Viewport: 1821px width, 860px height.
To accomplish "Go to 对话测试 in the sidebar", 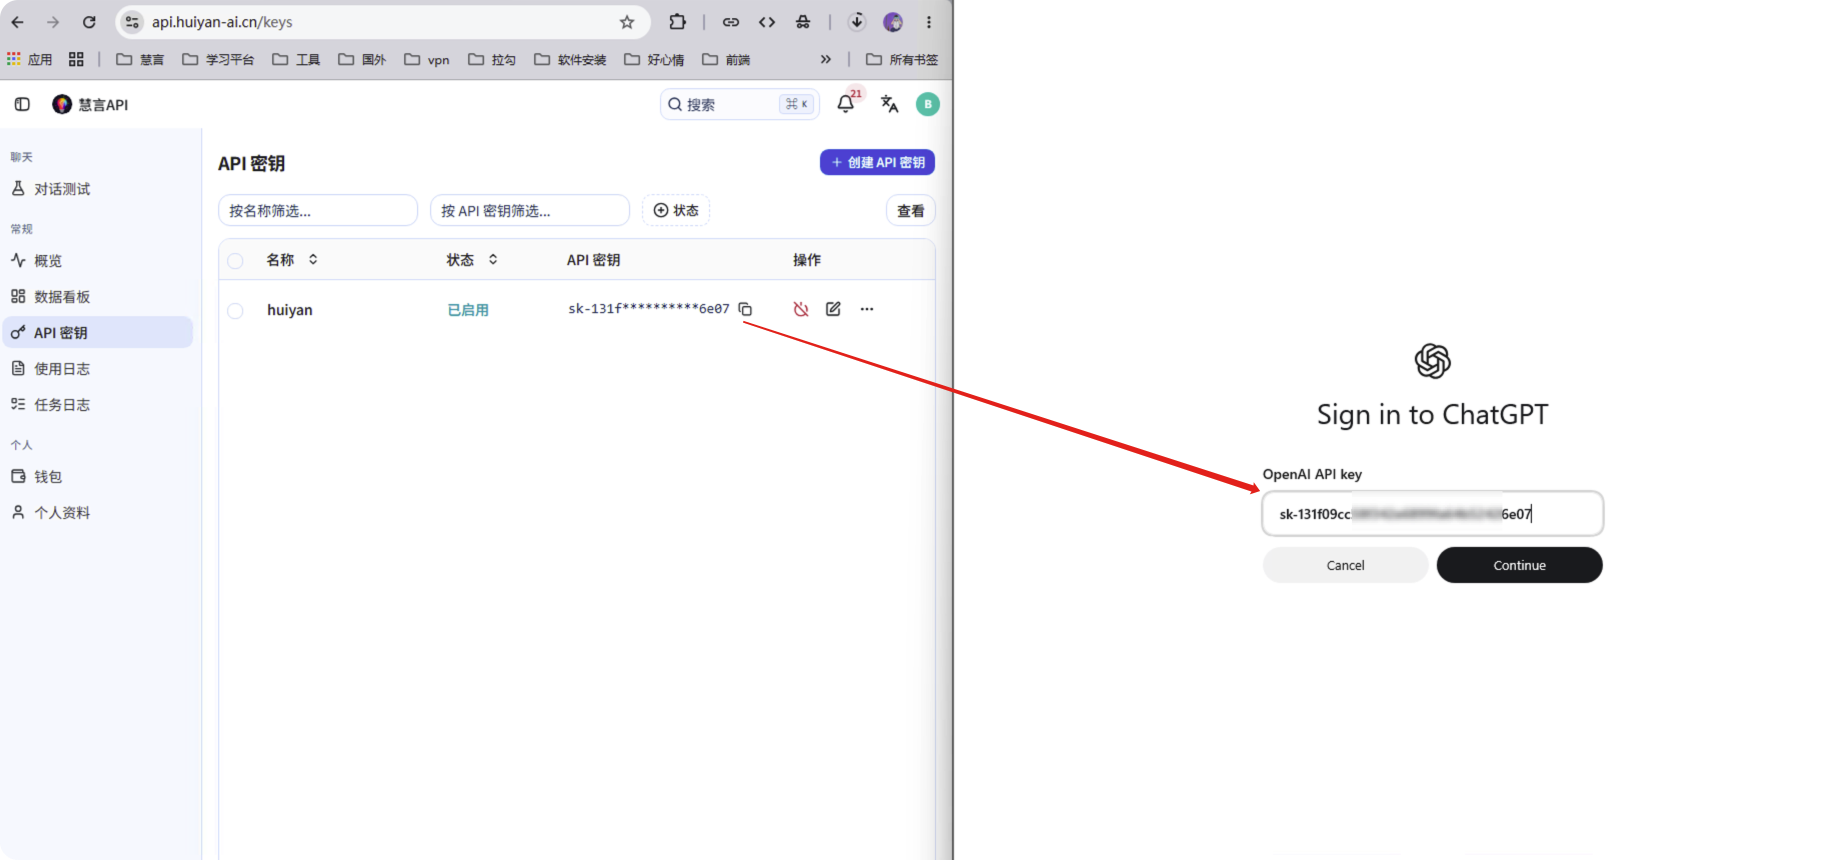I will [98, 189].
